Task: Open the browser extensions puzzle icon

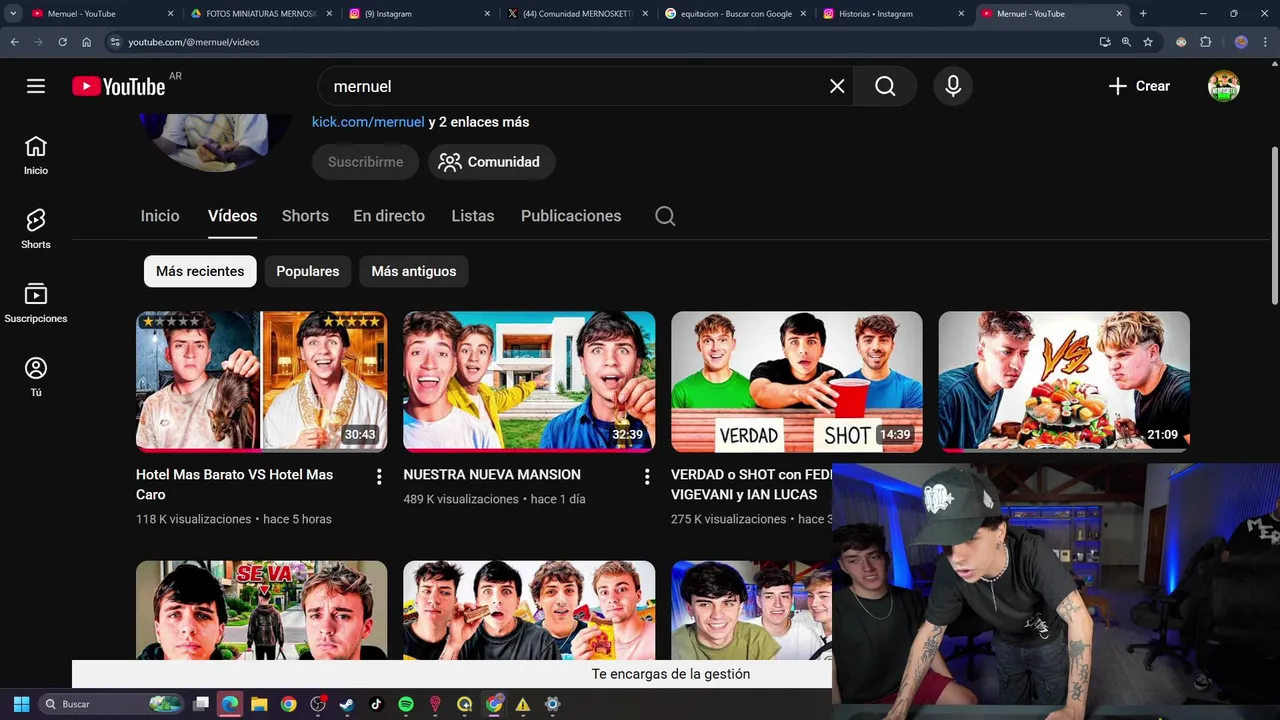Action: click(1205, 42)
